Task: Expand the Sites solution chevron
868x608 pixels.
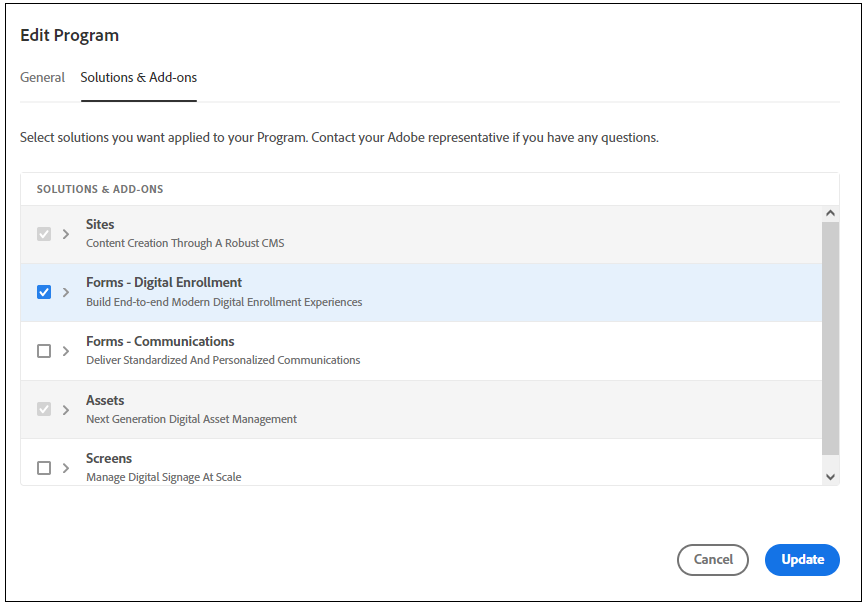Action: (x=66, y=234)
